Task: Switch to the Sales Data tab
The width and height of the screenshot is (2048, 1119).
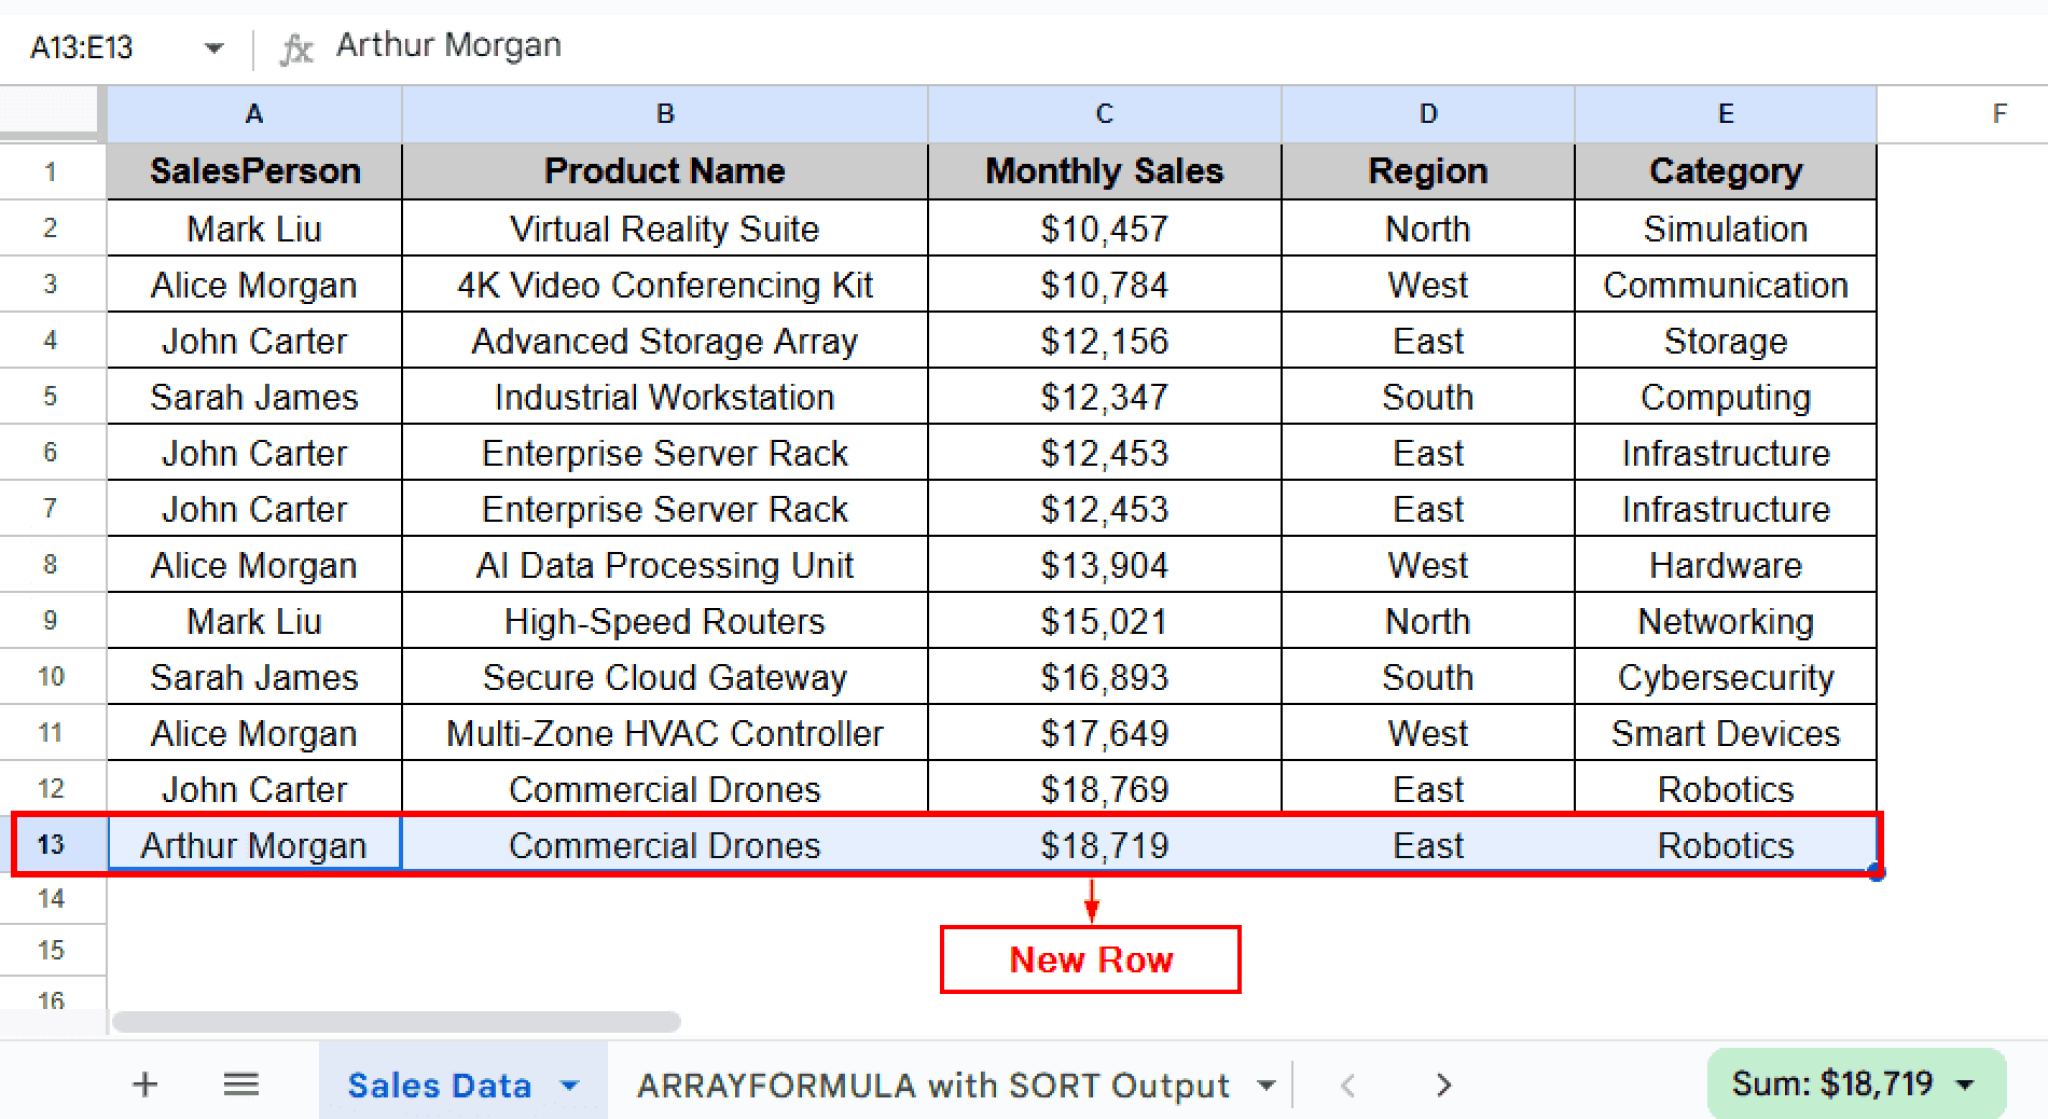Action: [x=440, y=1084]
